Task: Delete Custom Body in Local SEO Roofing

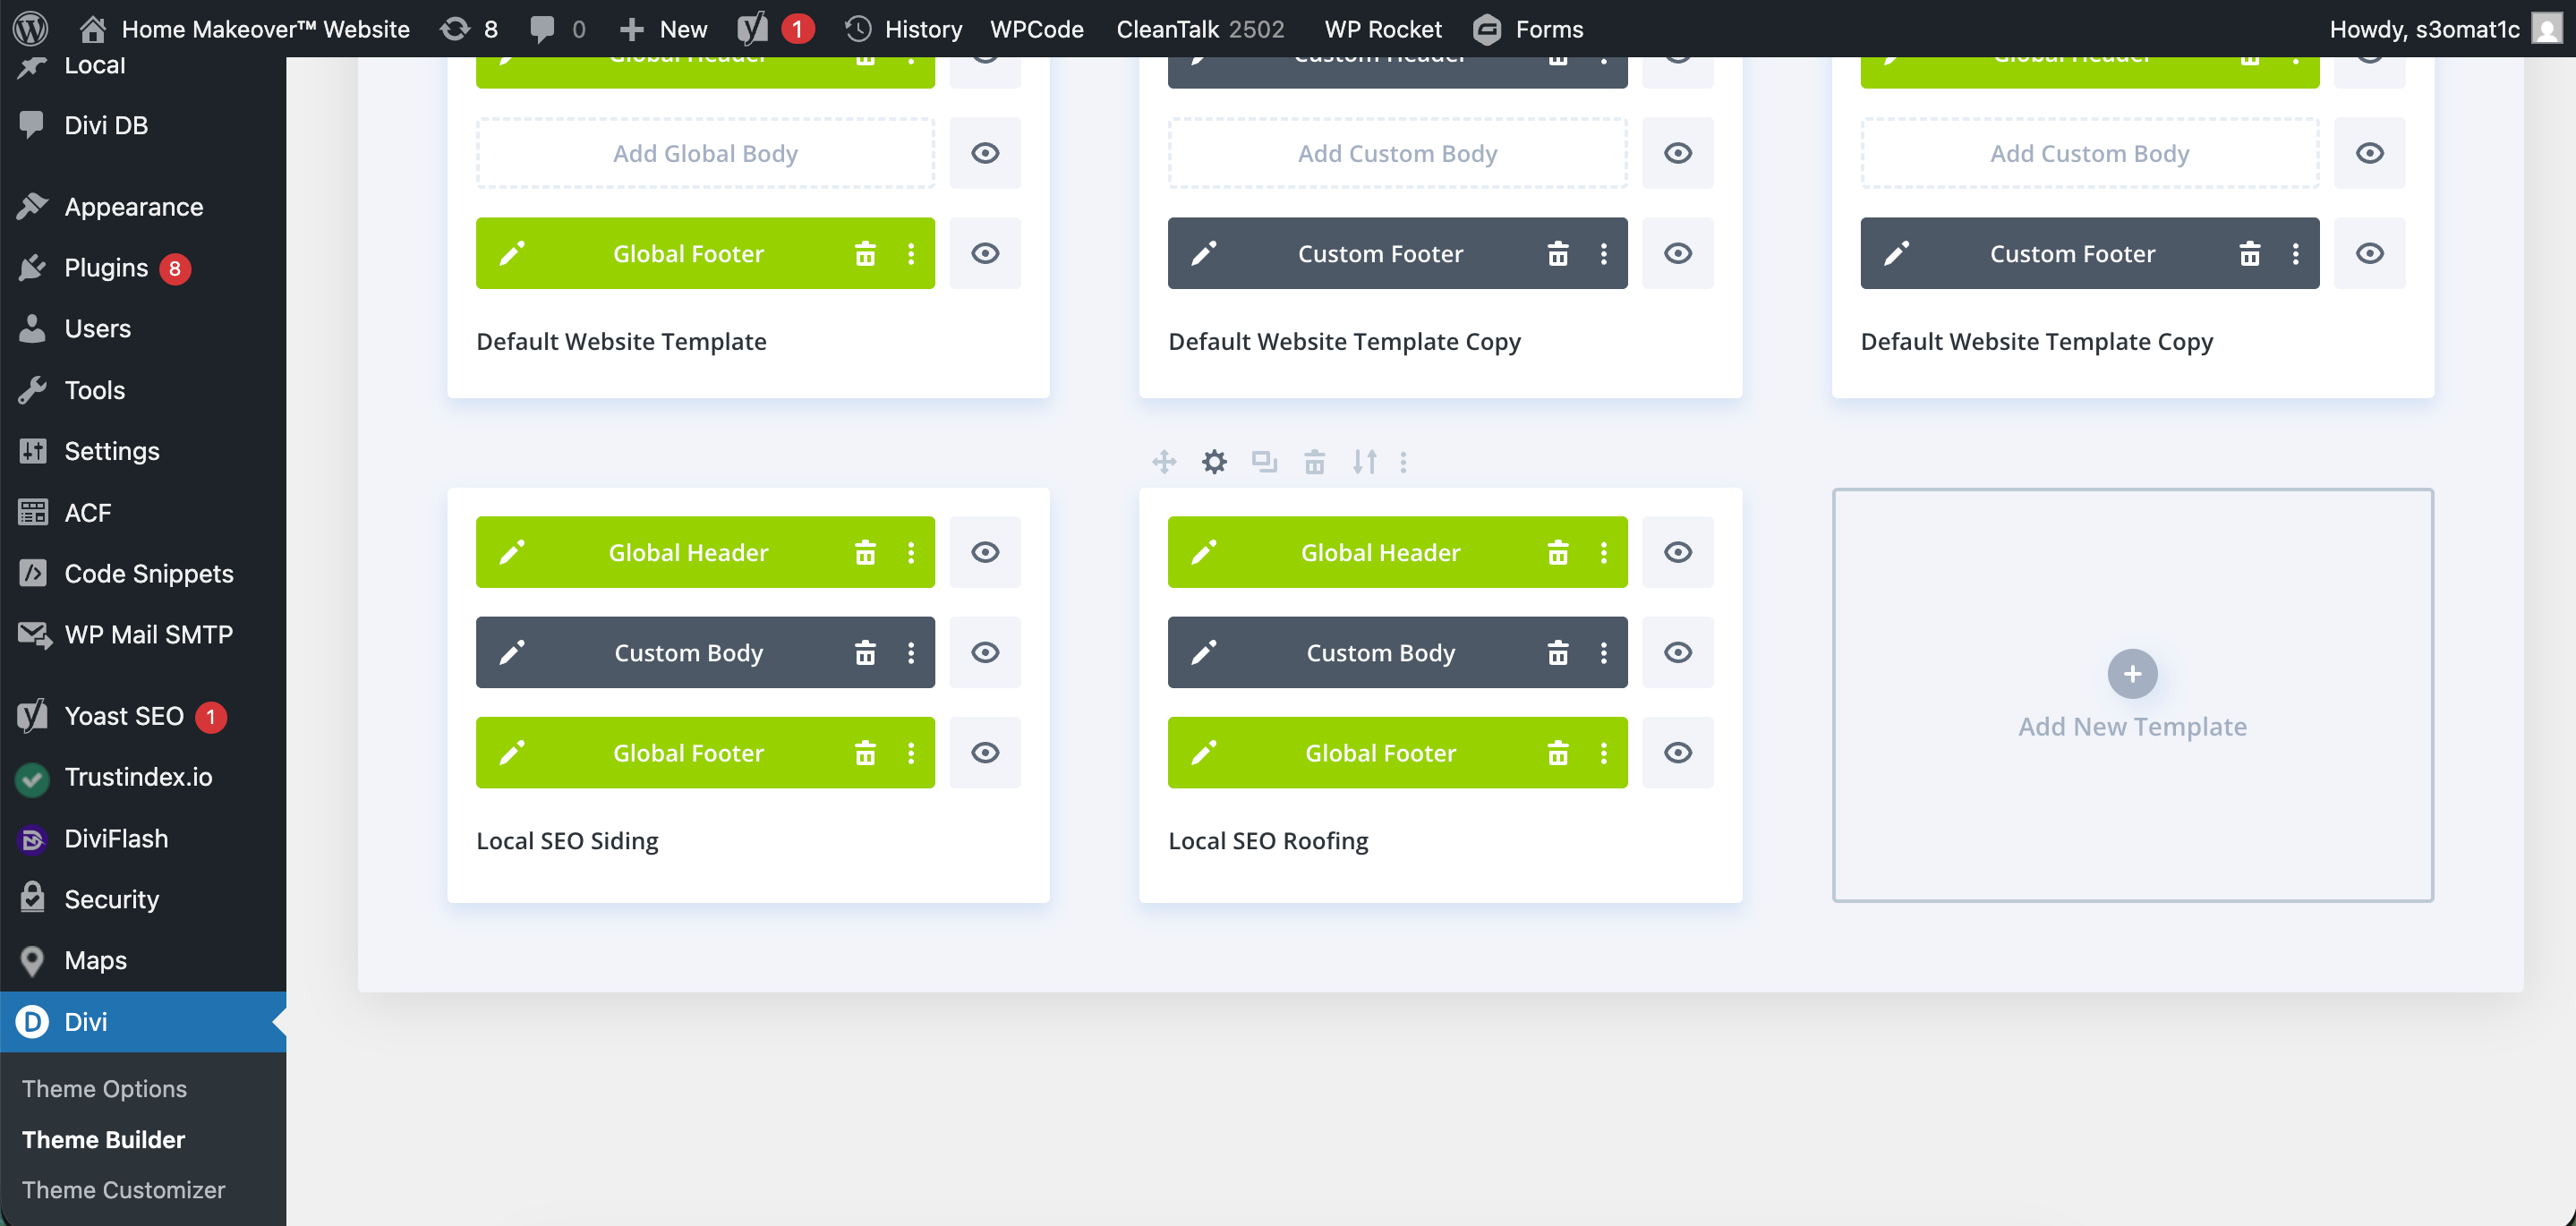Action: [x=1557, y=652]
